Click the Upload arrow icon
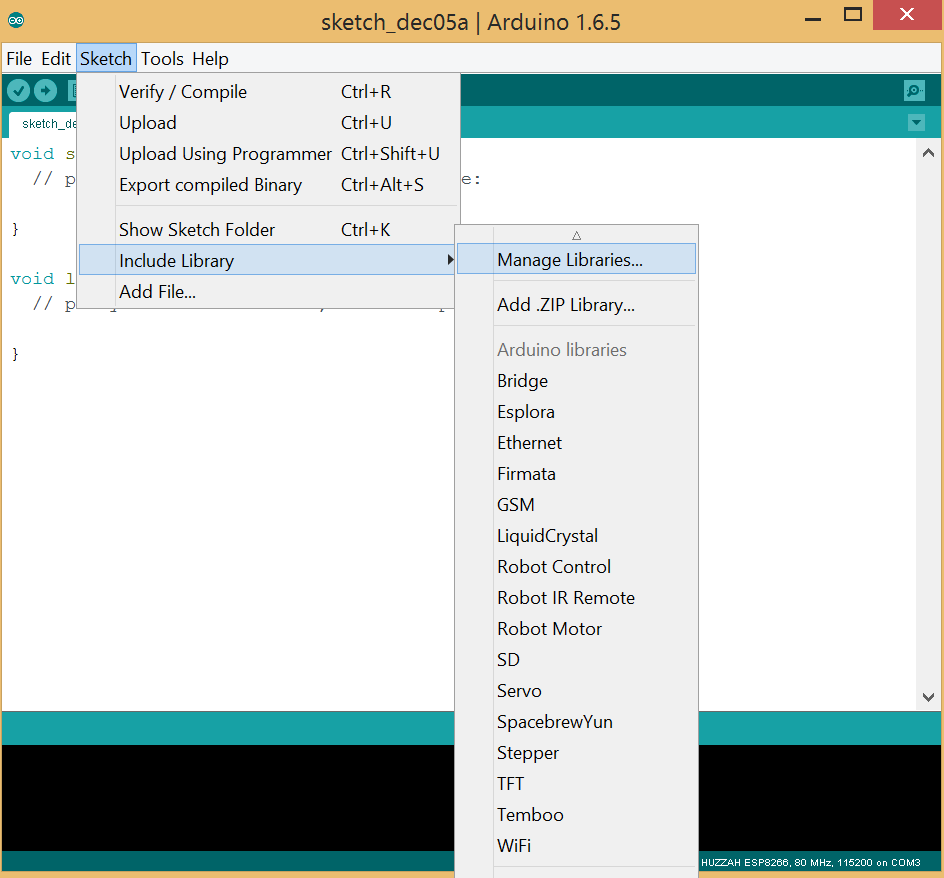 44,90
